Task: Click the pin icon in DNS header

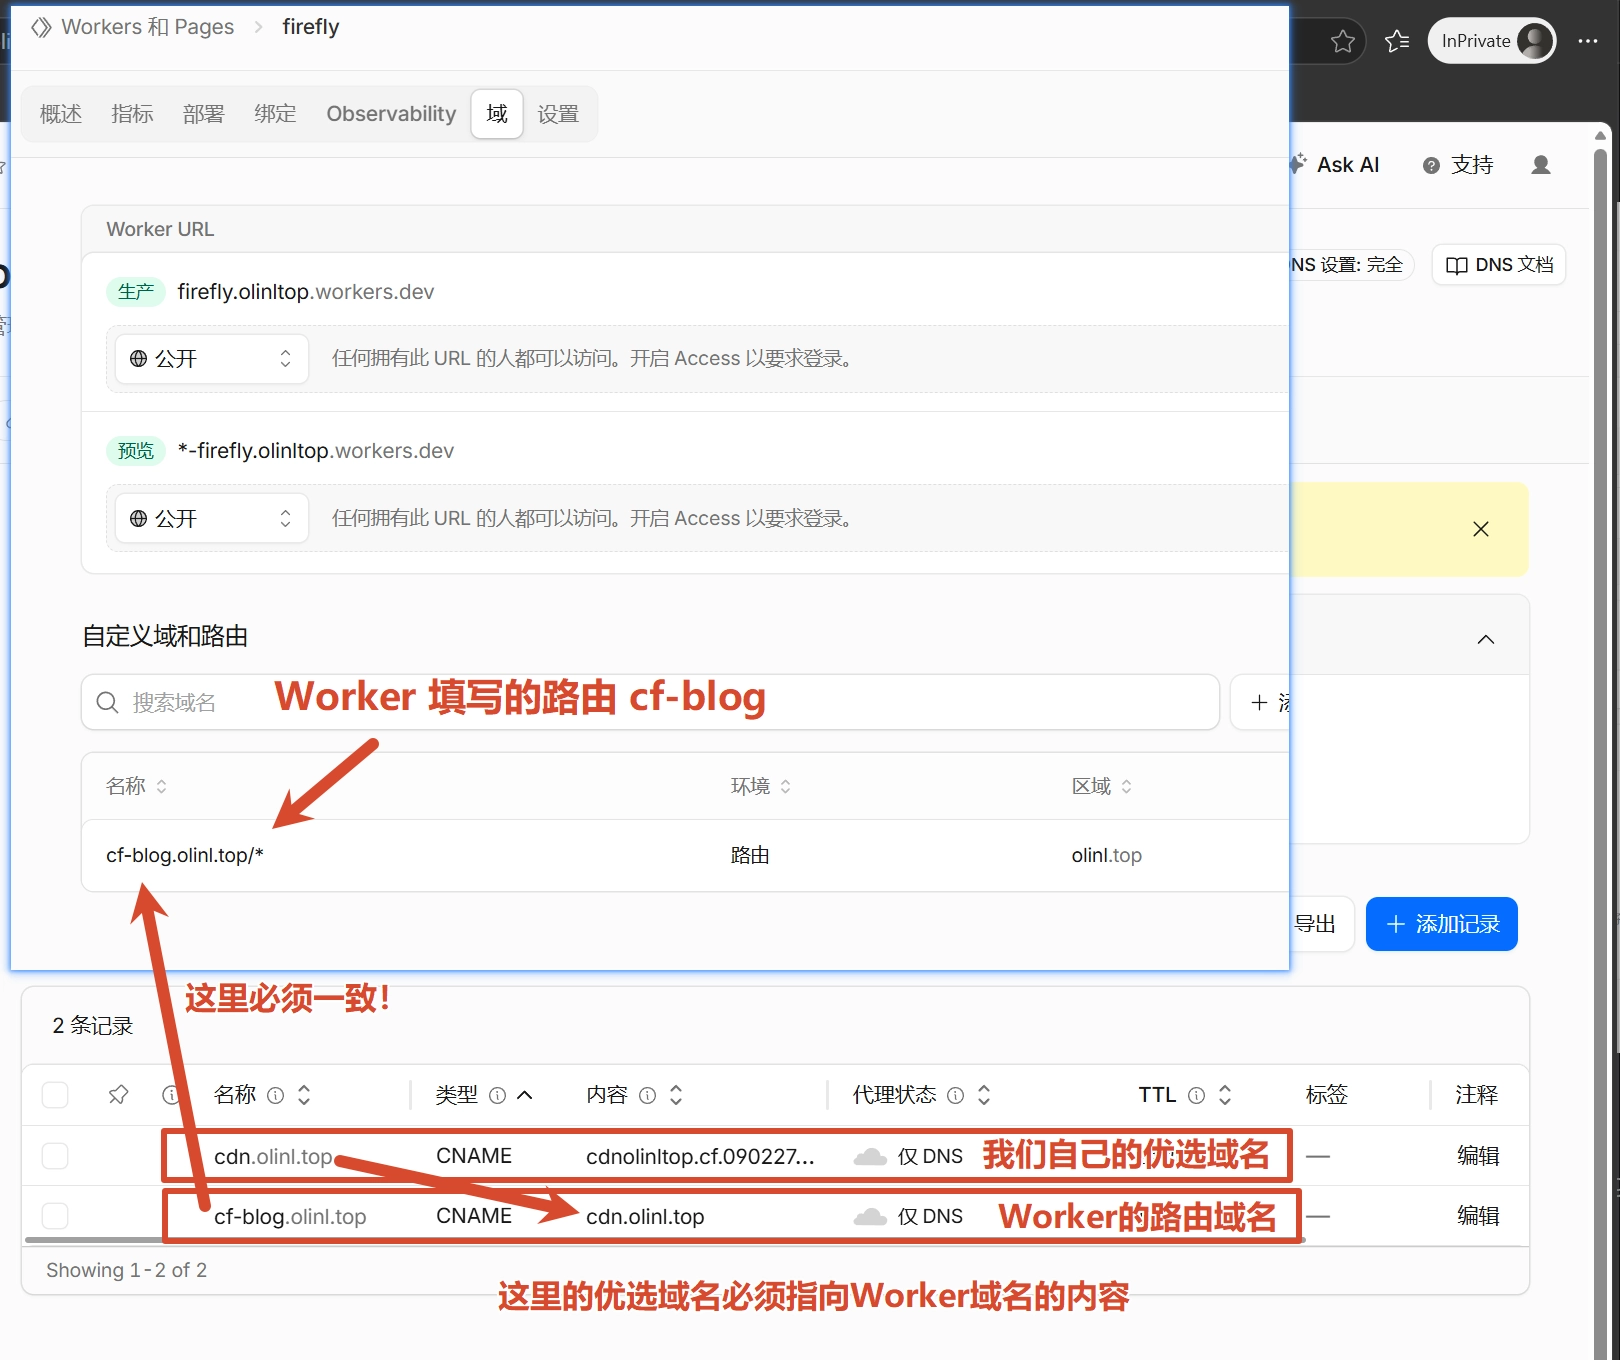Action: click(x=118, y=1095)
